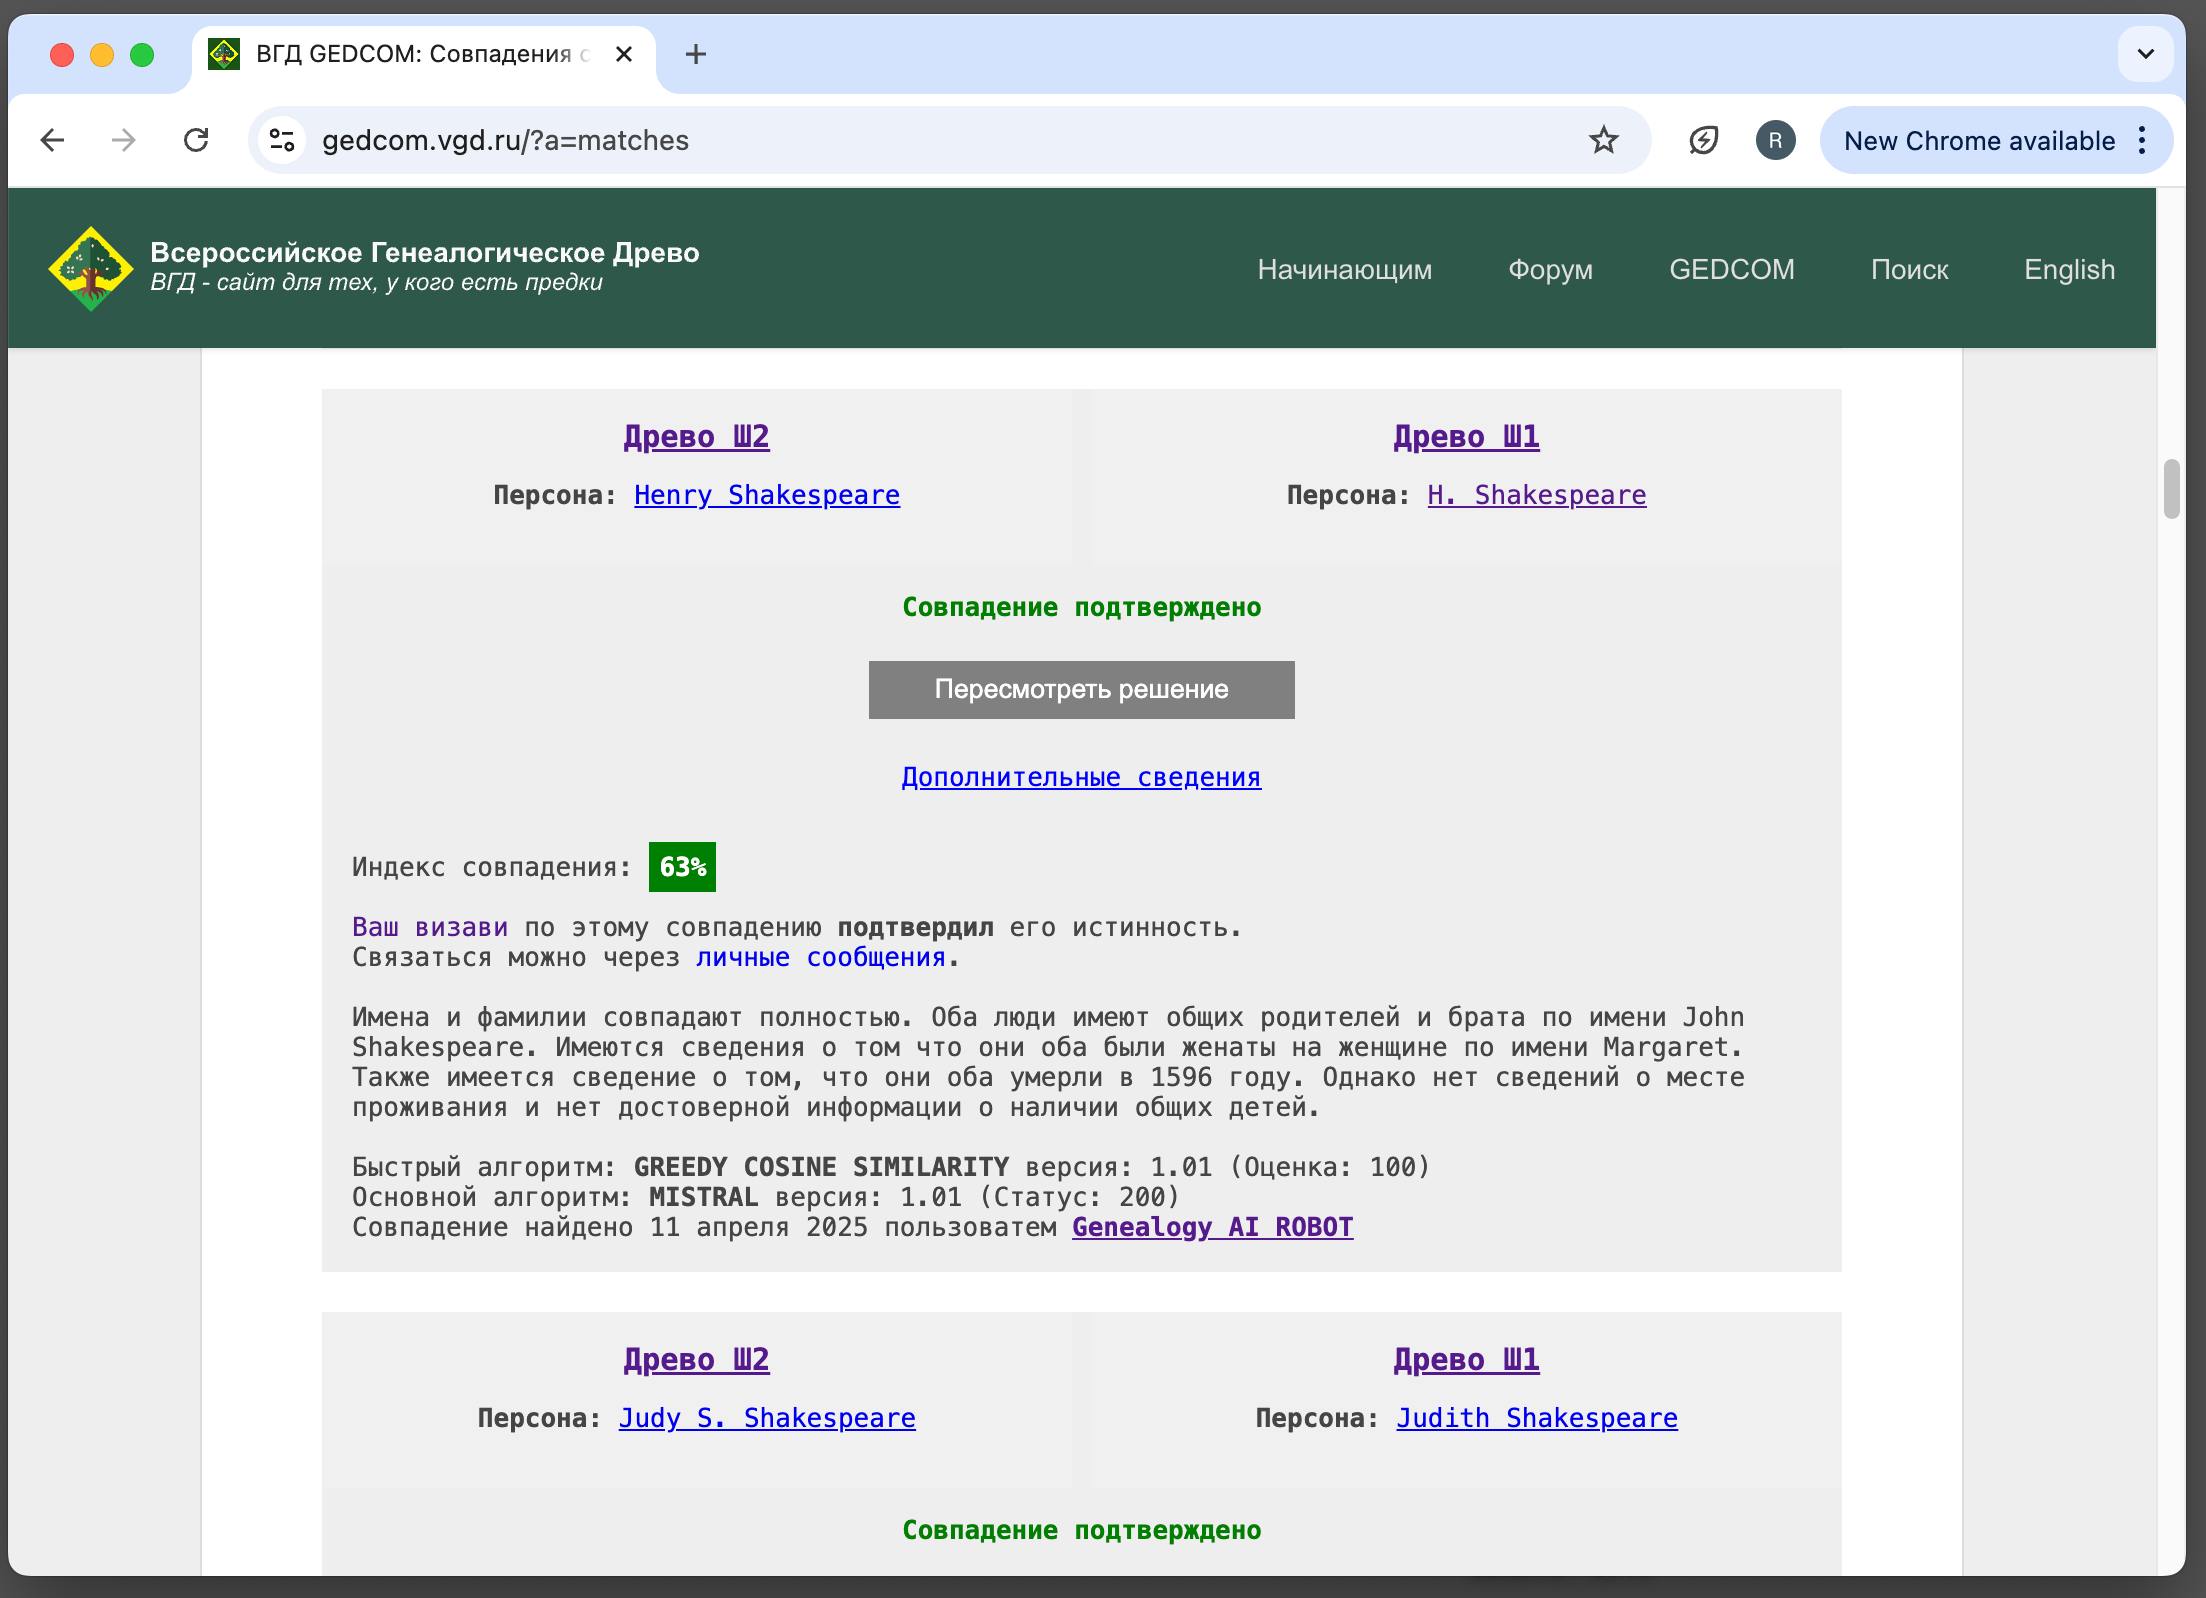Click the performance lightning icon
Image resolution: width=2206 pixels, height=1598 pixels.
tap(1703, 140)
